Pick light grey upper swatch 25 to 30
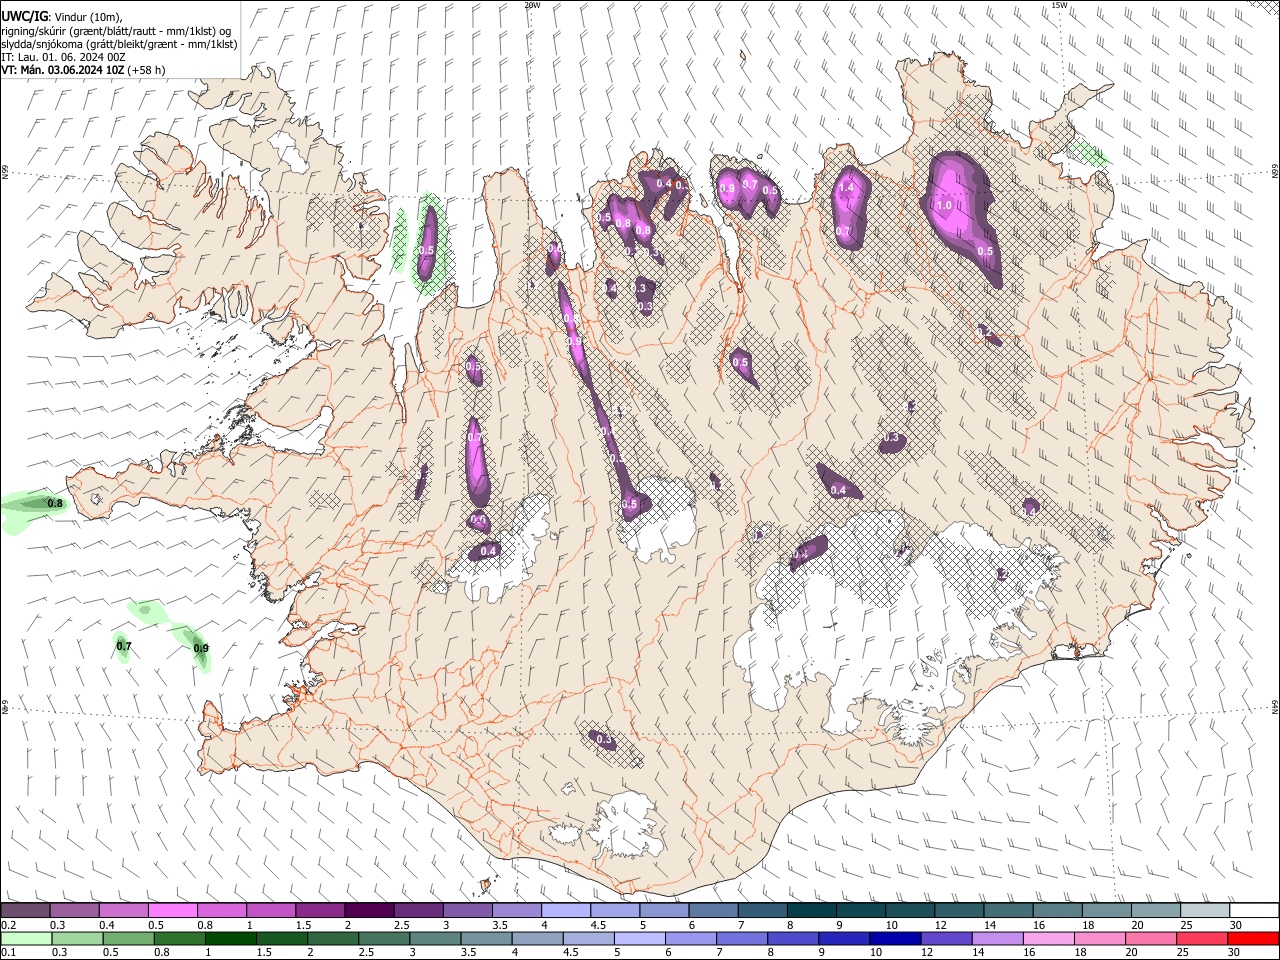 [1203, 910]
